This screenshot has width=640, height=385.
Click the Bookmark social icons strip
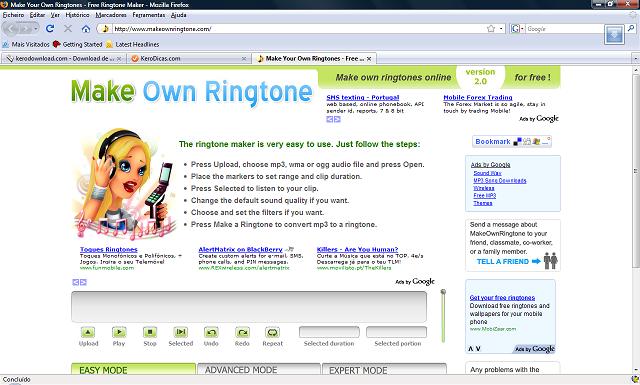click(x=532, y=141)
